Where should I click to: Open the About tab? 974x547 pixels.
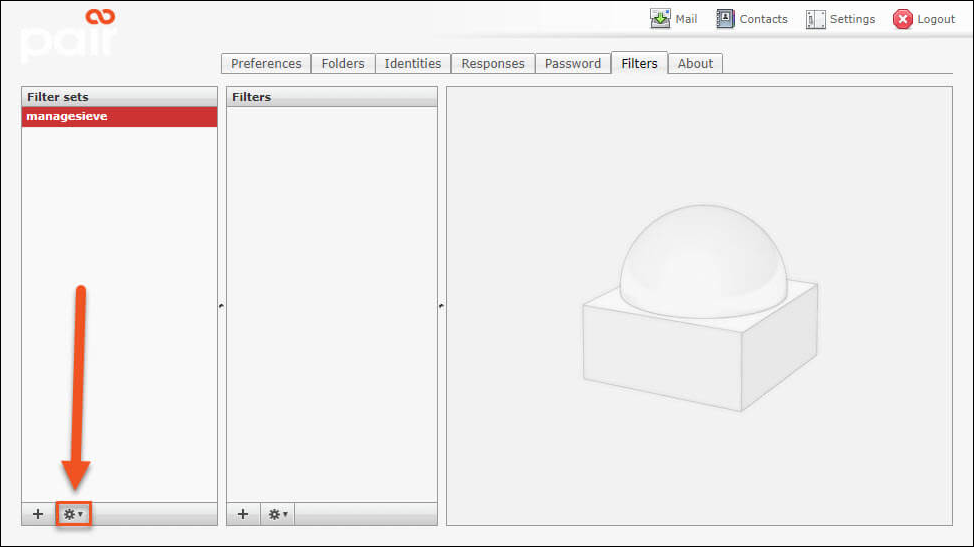(695, 63)
